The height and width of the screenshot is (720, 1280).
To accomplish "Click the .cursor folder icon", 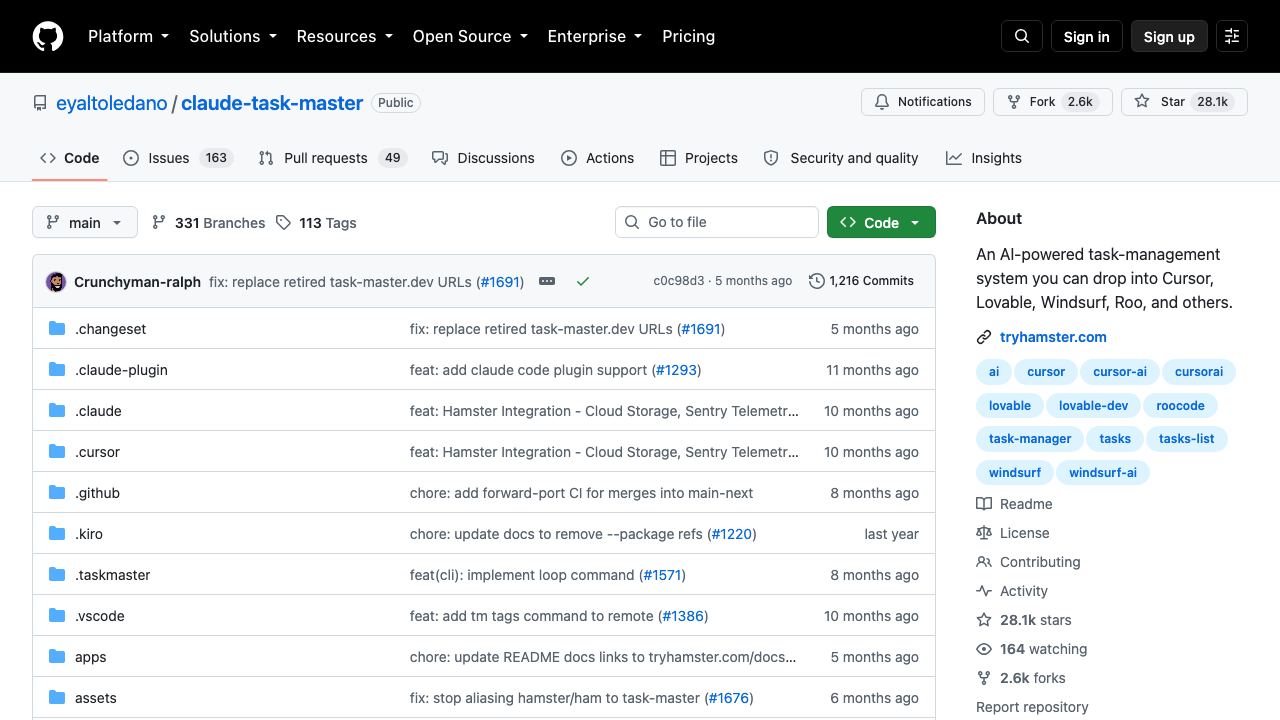I will (57, 452).
